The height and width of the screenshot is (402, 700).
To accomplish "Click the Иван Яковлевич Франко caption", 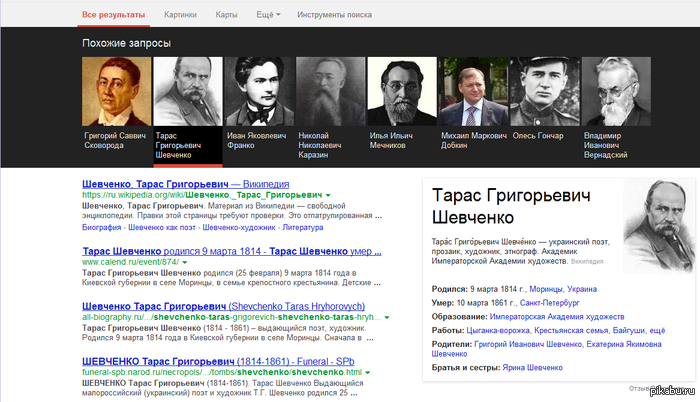I will pos(256,140).
